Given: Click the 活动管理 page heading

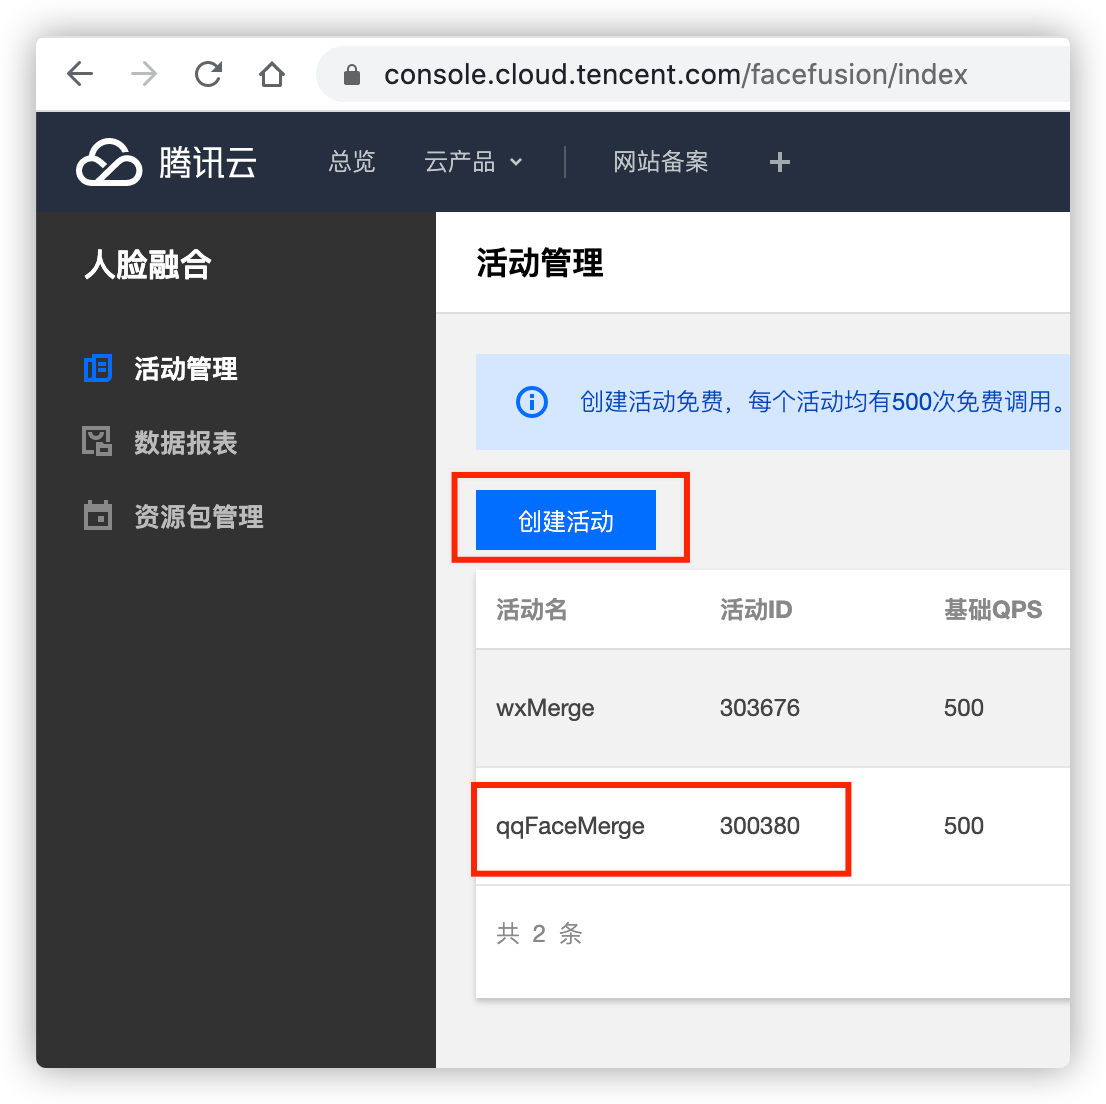Looking at the screenshot, I should (540, 263).
